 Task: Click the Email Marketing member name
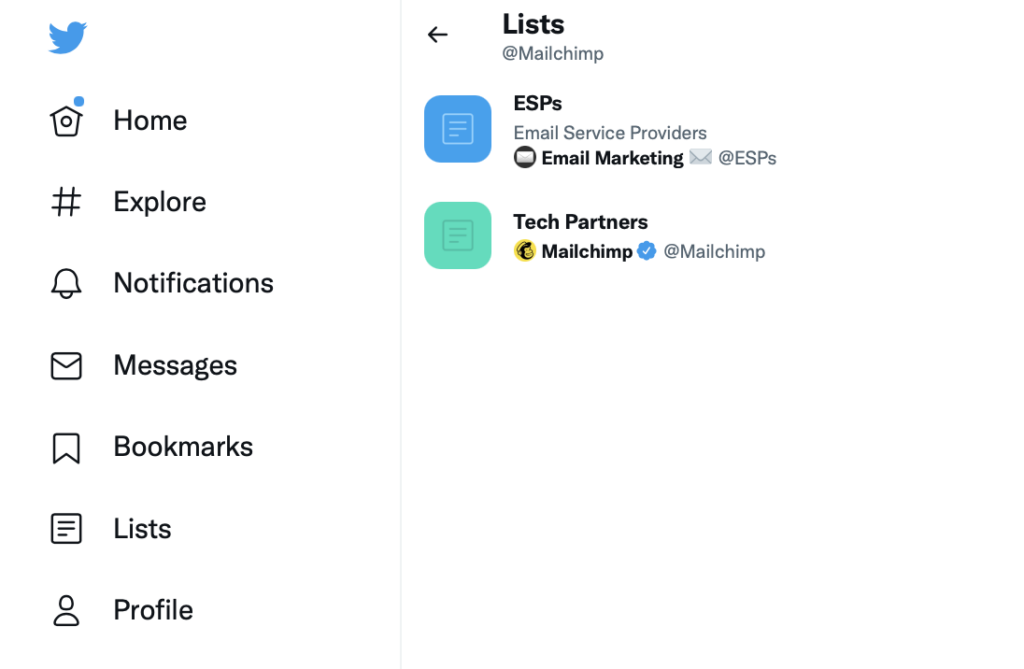(611, 158)
